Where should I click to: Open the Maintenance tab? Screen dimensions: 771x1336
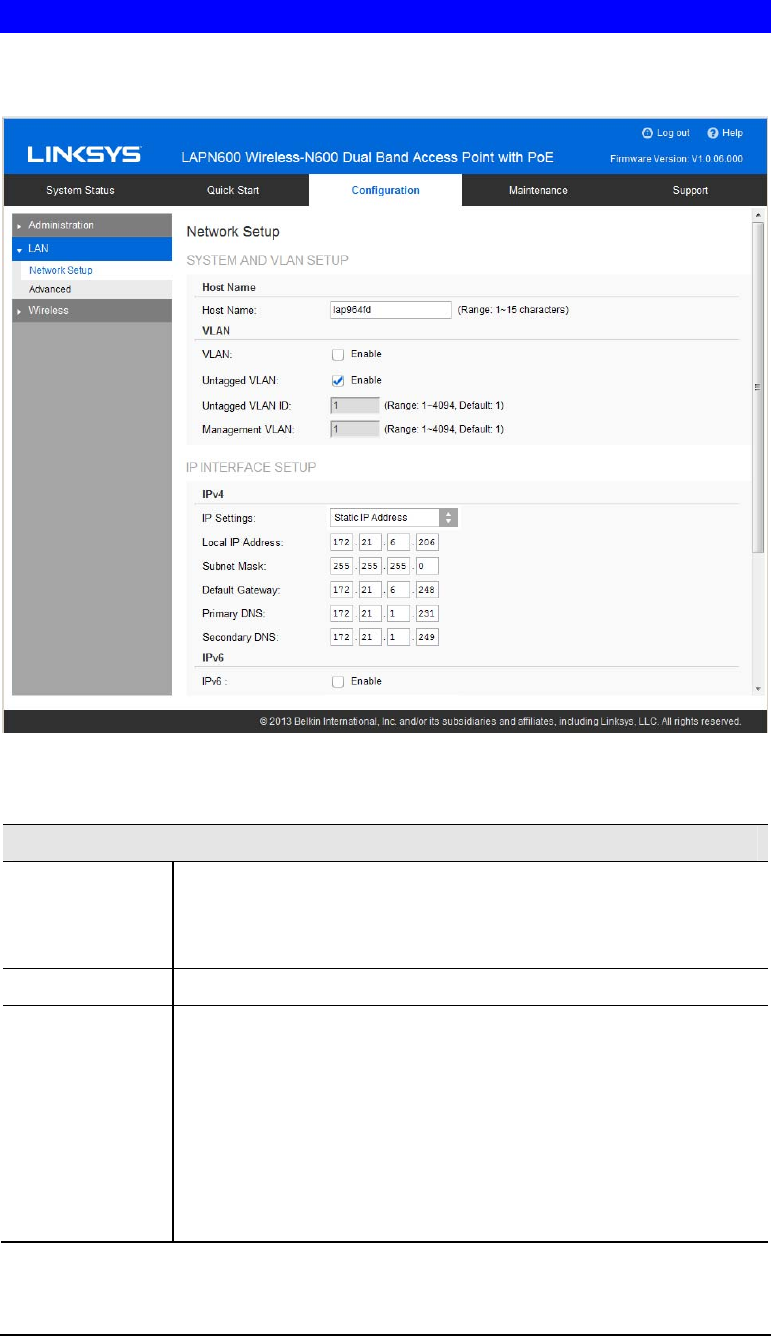[x=538, y=190]
